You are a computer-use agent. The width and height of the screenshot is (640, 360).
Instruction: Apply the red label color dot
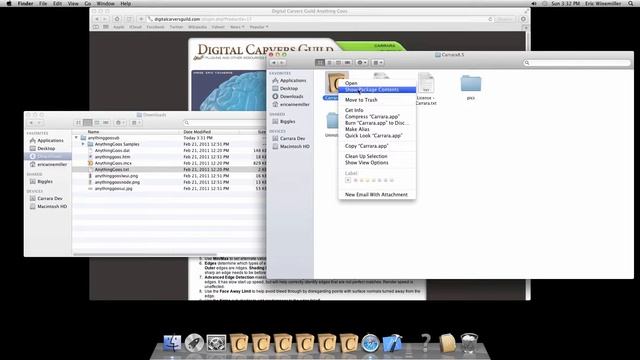tap(355, 180)
